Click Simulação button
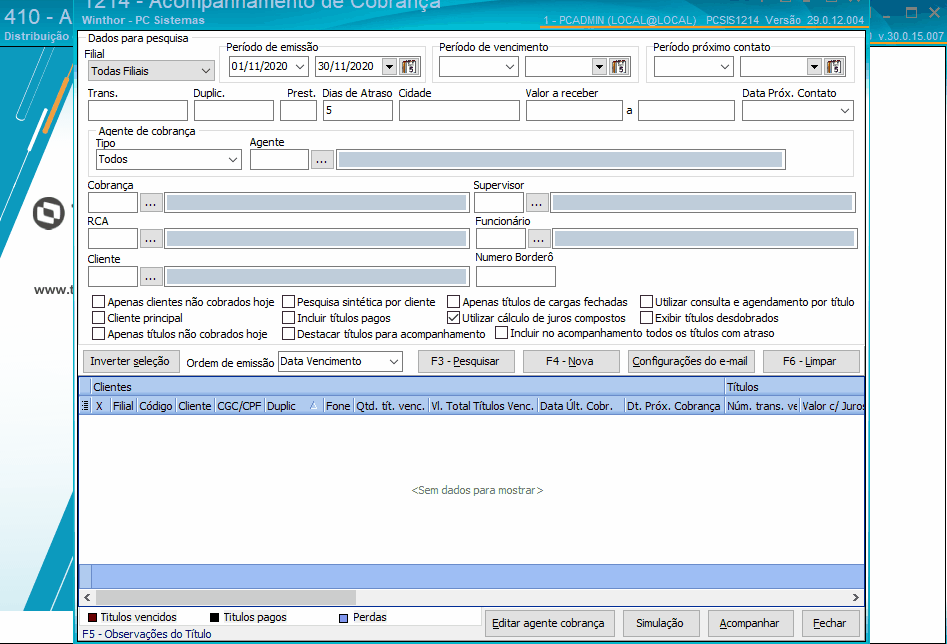Viewport: 947px width, 644px height. click(x=661, y=623)
